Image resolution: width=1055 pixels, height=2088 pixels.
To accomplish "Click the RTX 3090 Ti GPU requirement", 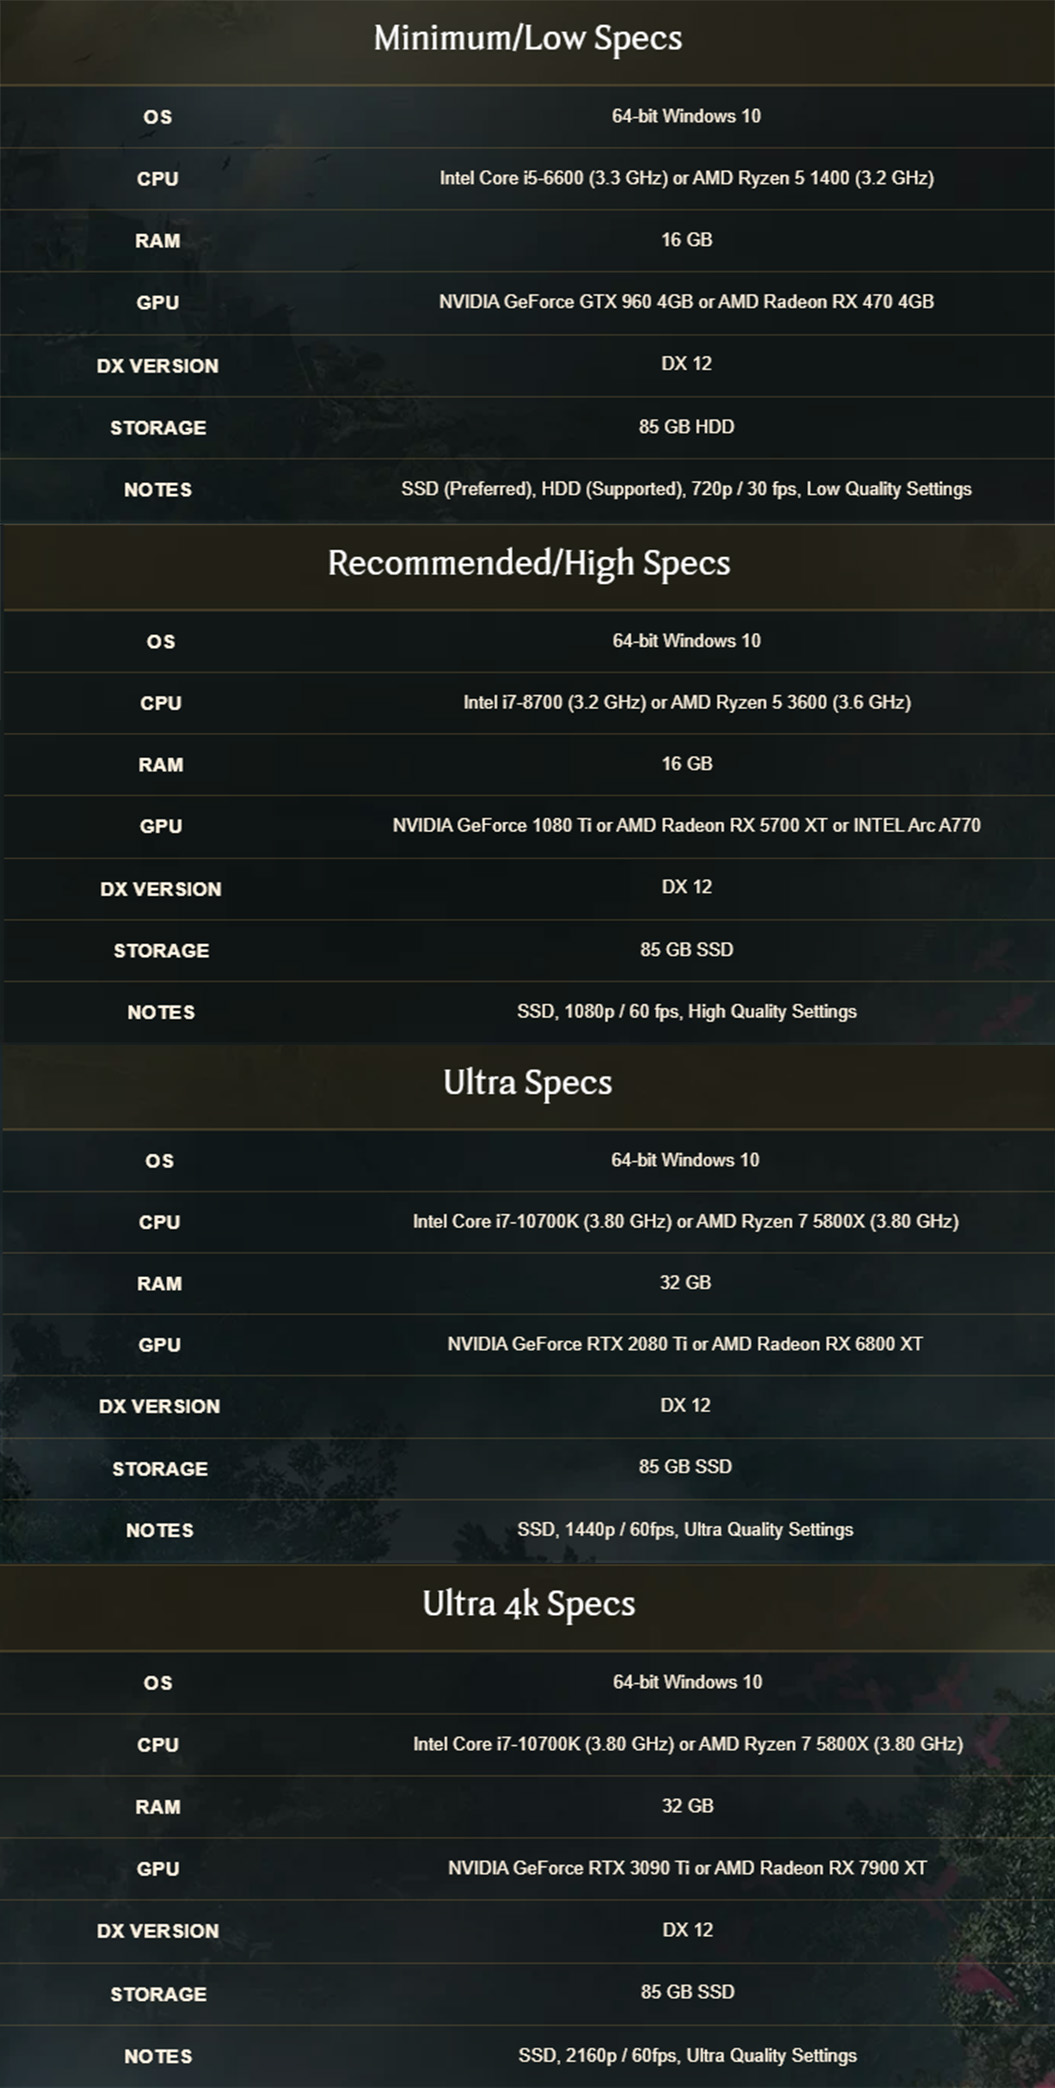I will 687,1868.
